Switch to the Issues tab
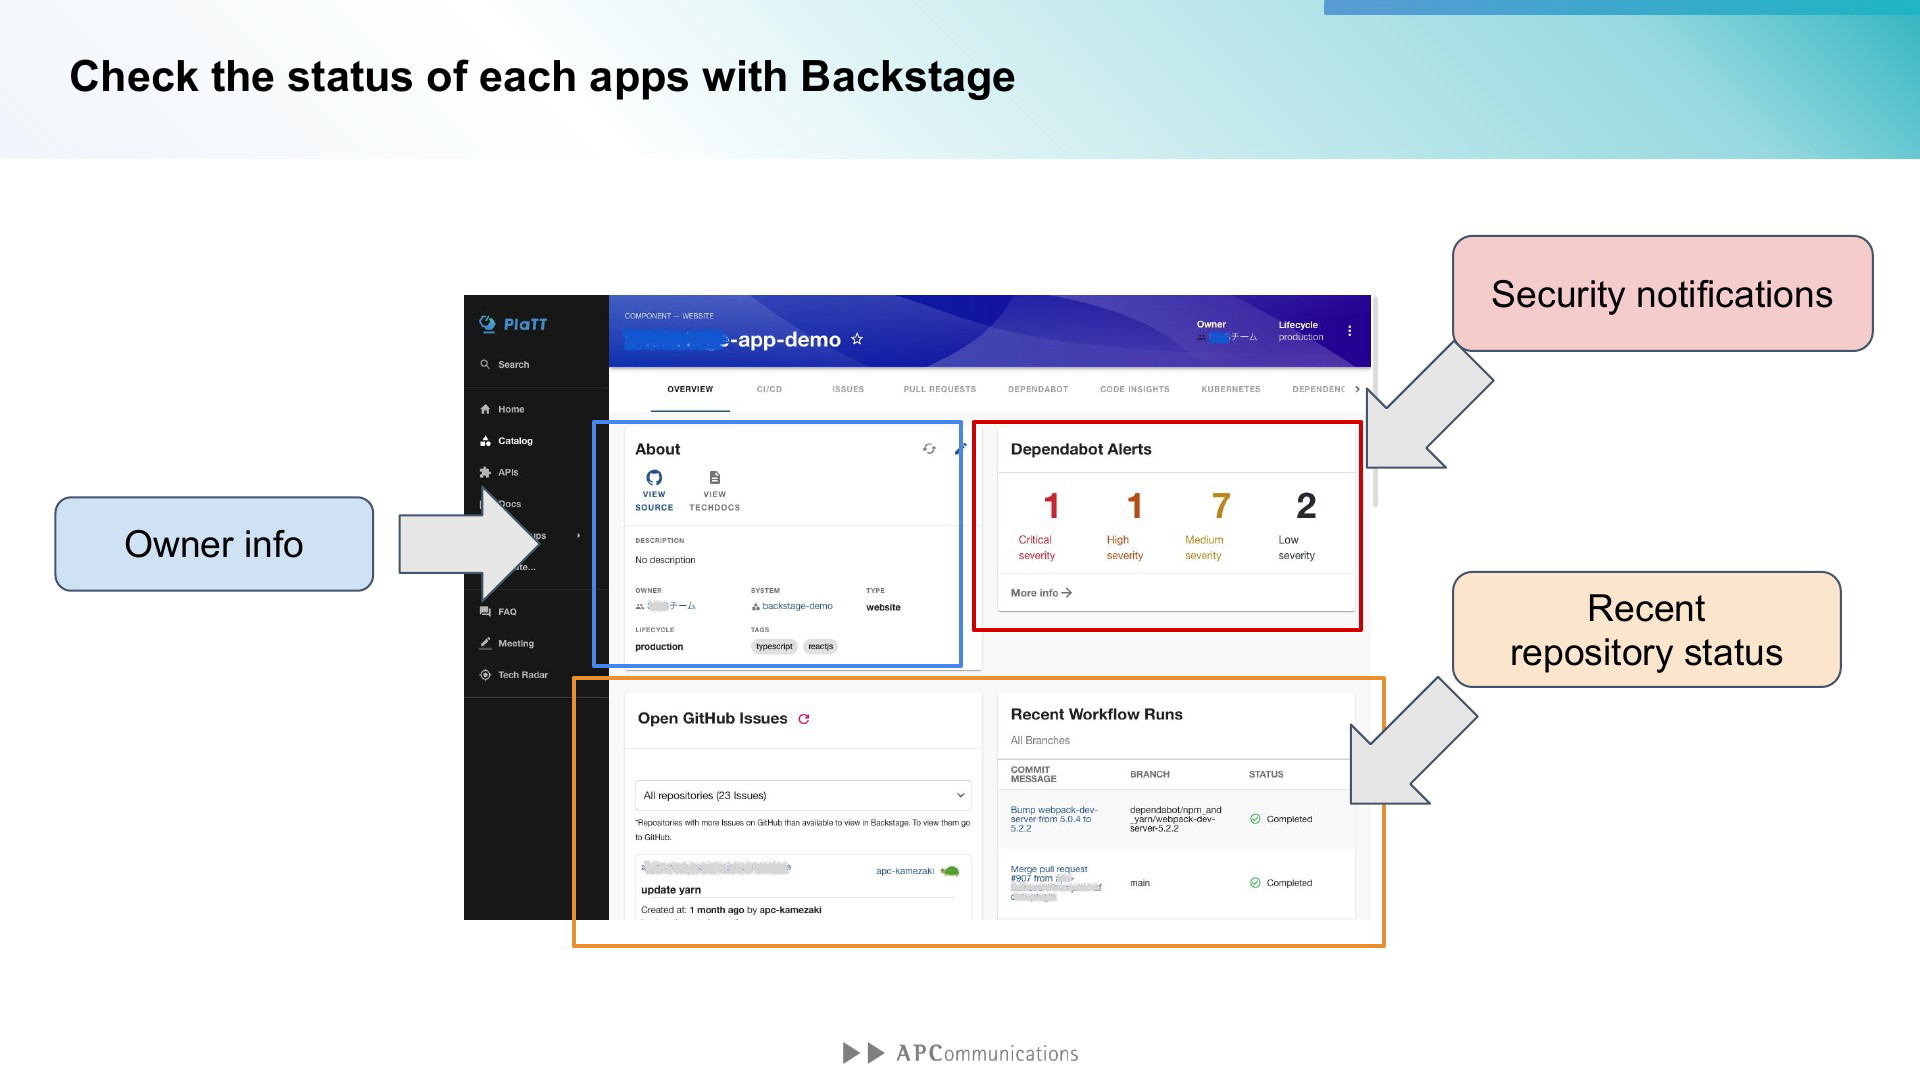Screen dimensions: 1920x1080 pyautogui.click(x=848, y=390)
